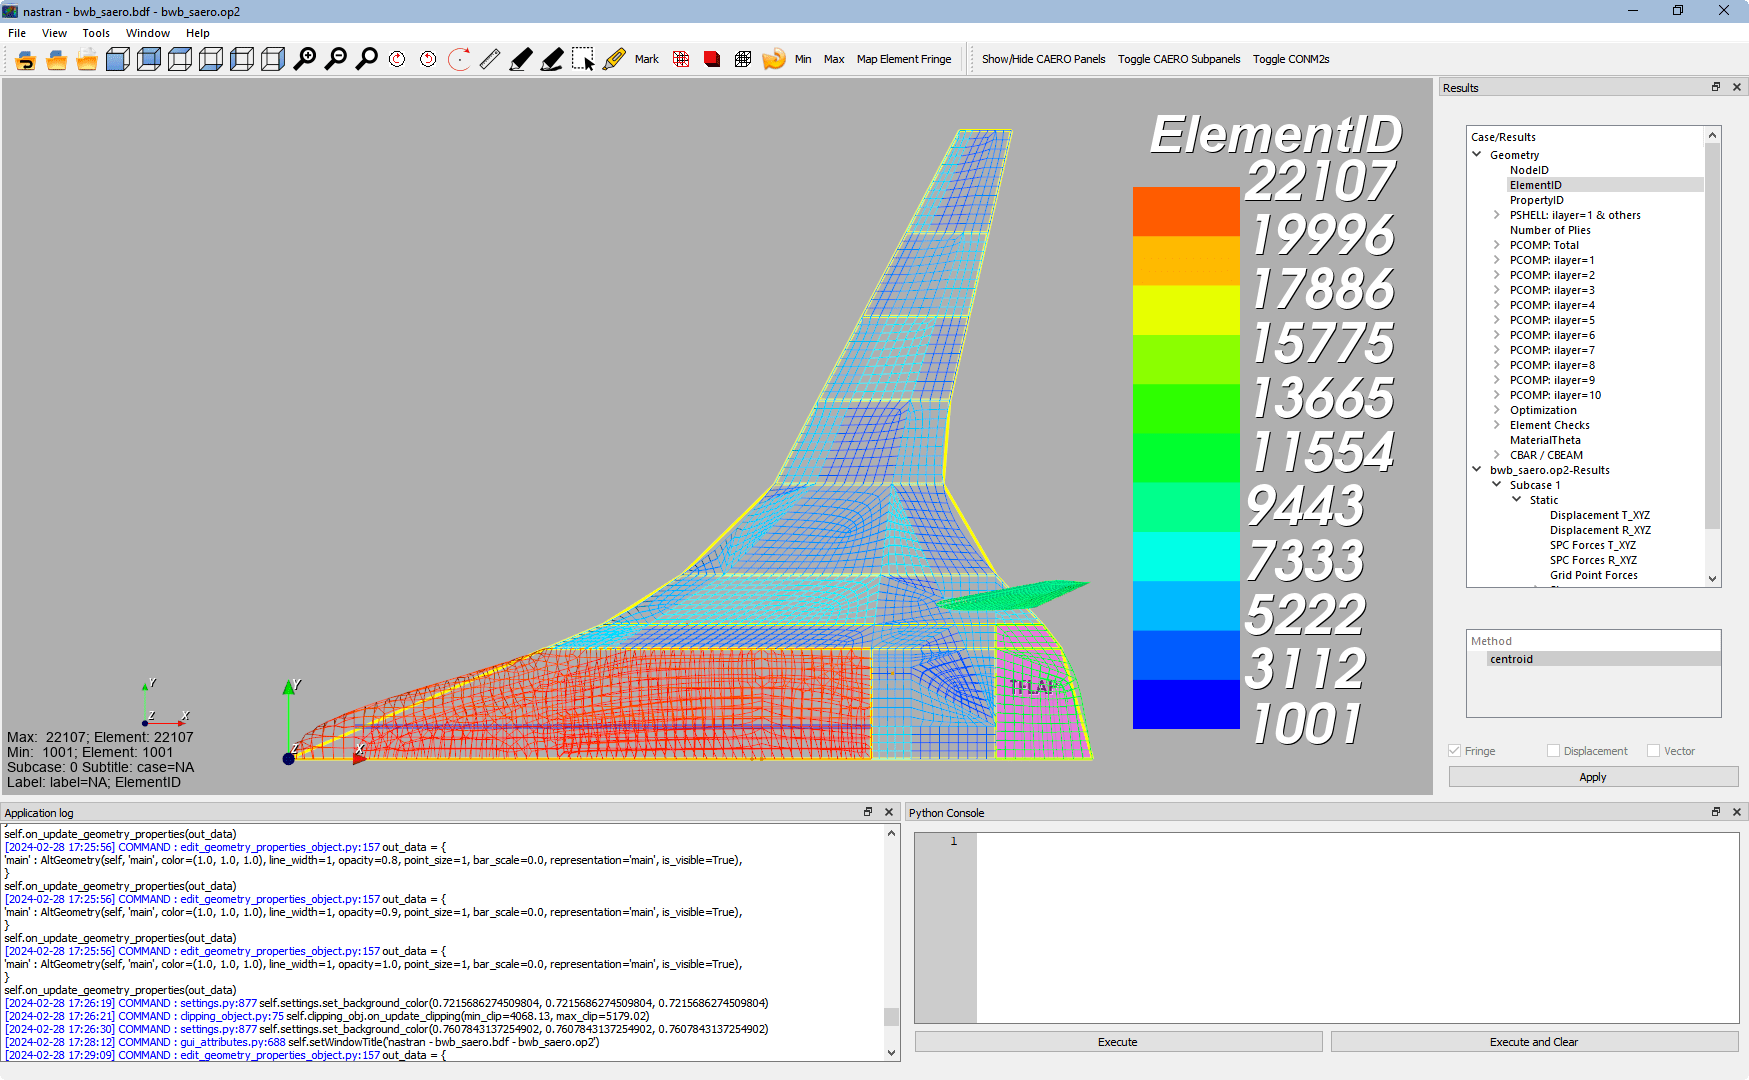Collapse the Subcase 1 node
The width and height of the screenshot is (1749, 1080).
pos(1497,484)
